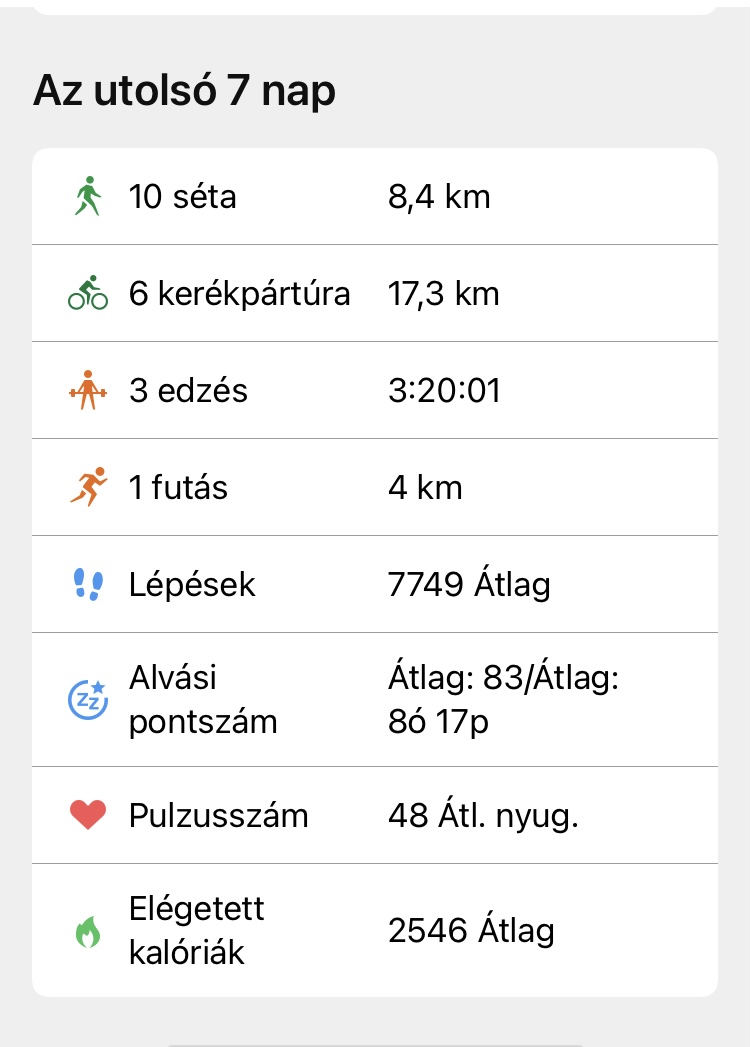Tap the weightlifter icon for edzés
750x1047 pixels.
(88, 391)
